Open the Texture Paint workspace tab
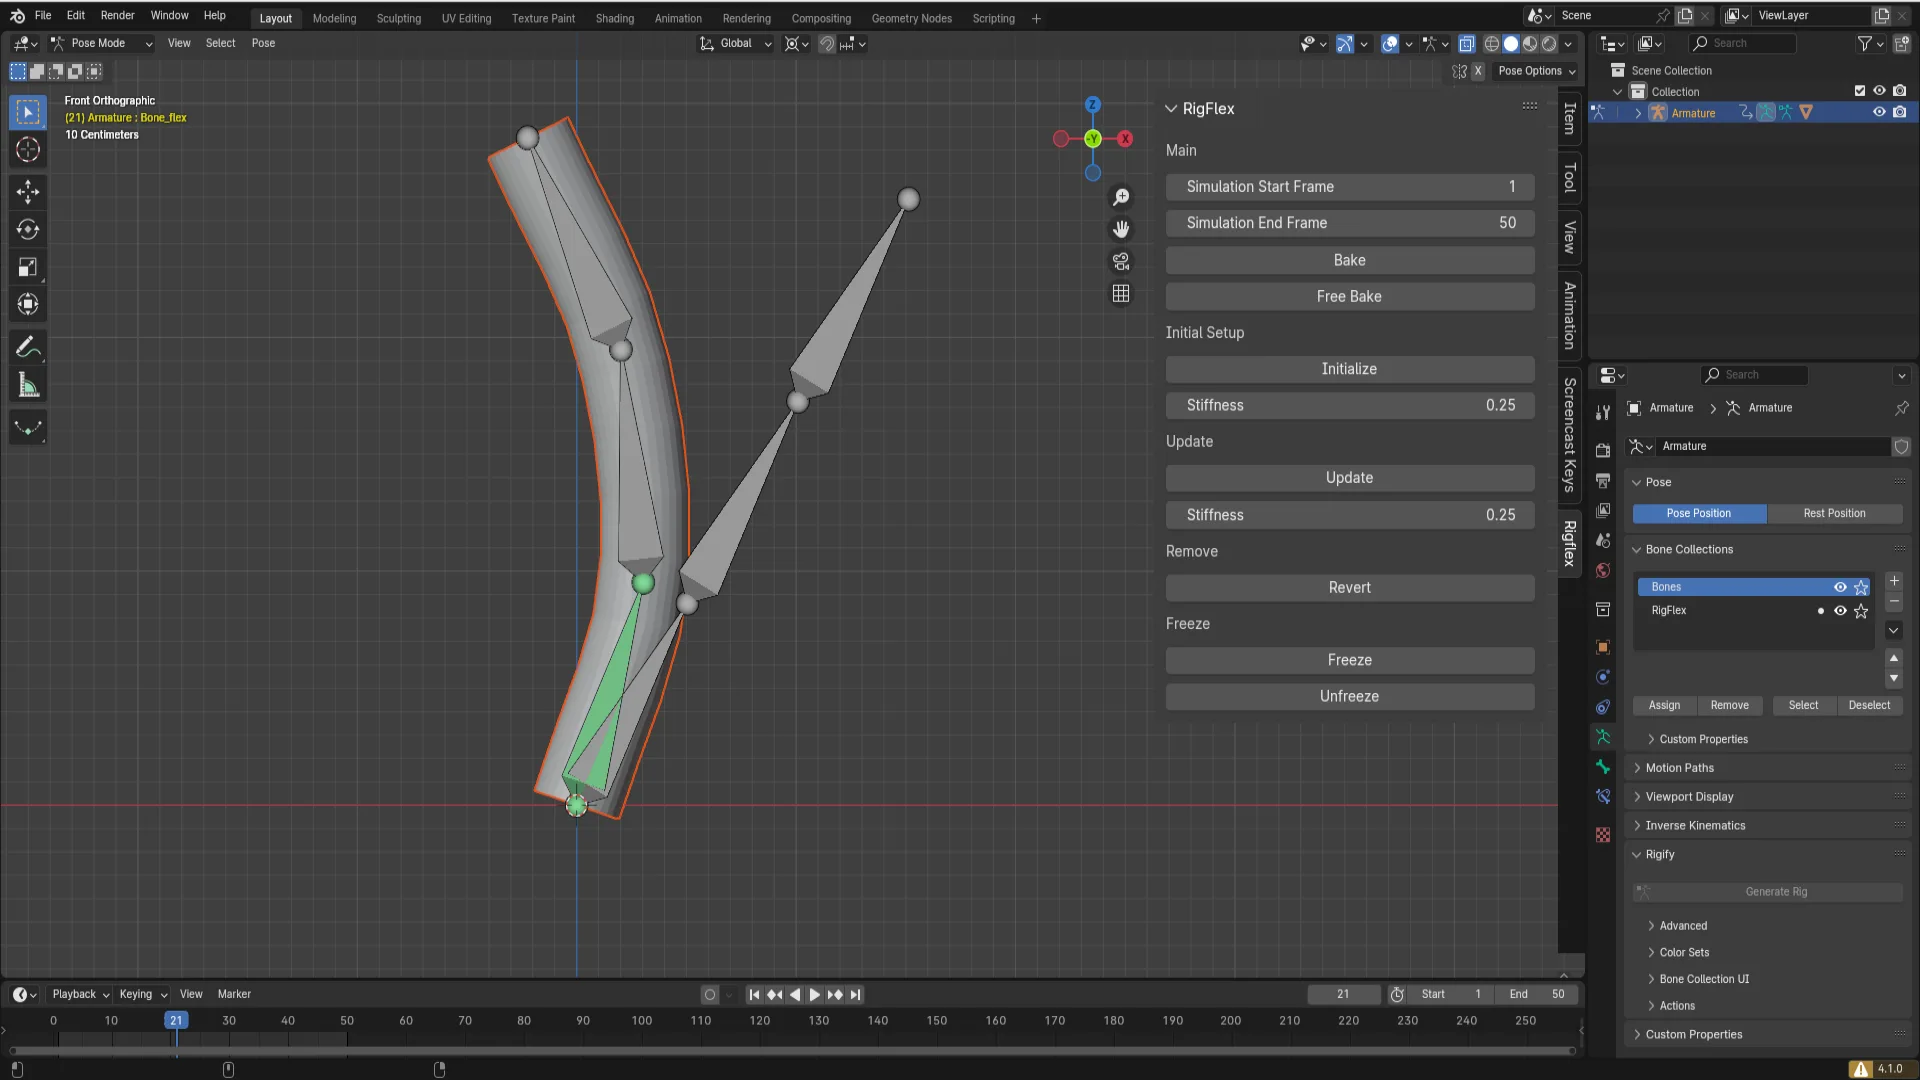 [541, 18]
